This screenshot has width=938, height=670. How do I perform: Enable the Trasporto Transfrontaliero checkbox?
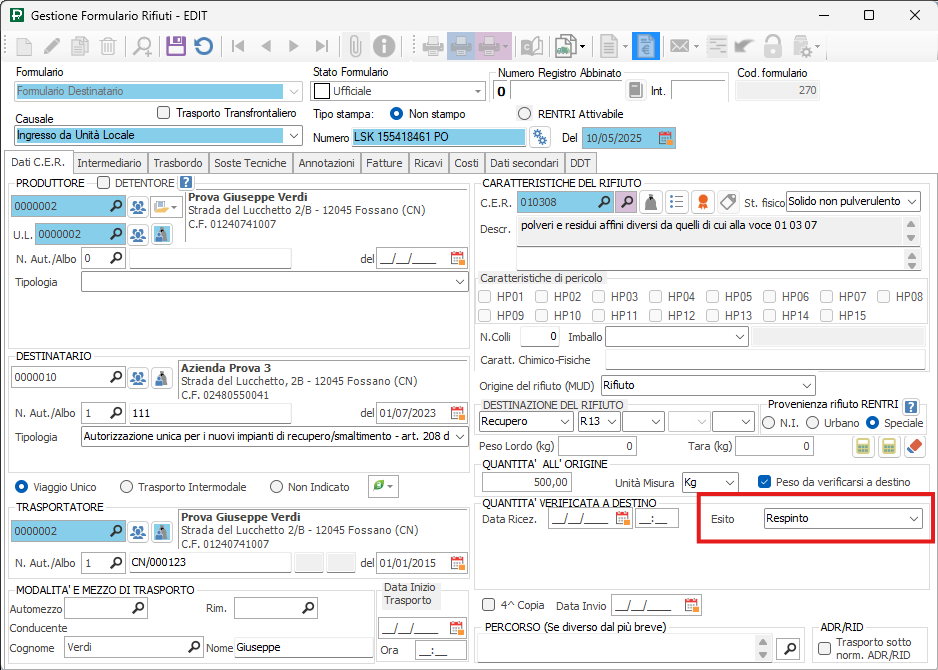[165, 113]
